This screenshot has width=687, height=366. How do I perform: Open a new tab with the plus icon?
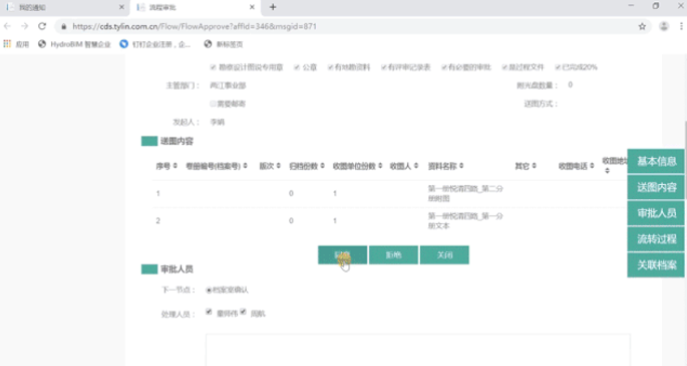(273, 7)
